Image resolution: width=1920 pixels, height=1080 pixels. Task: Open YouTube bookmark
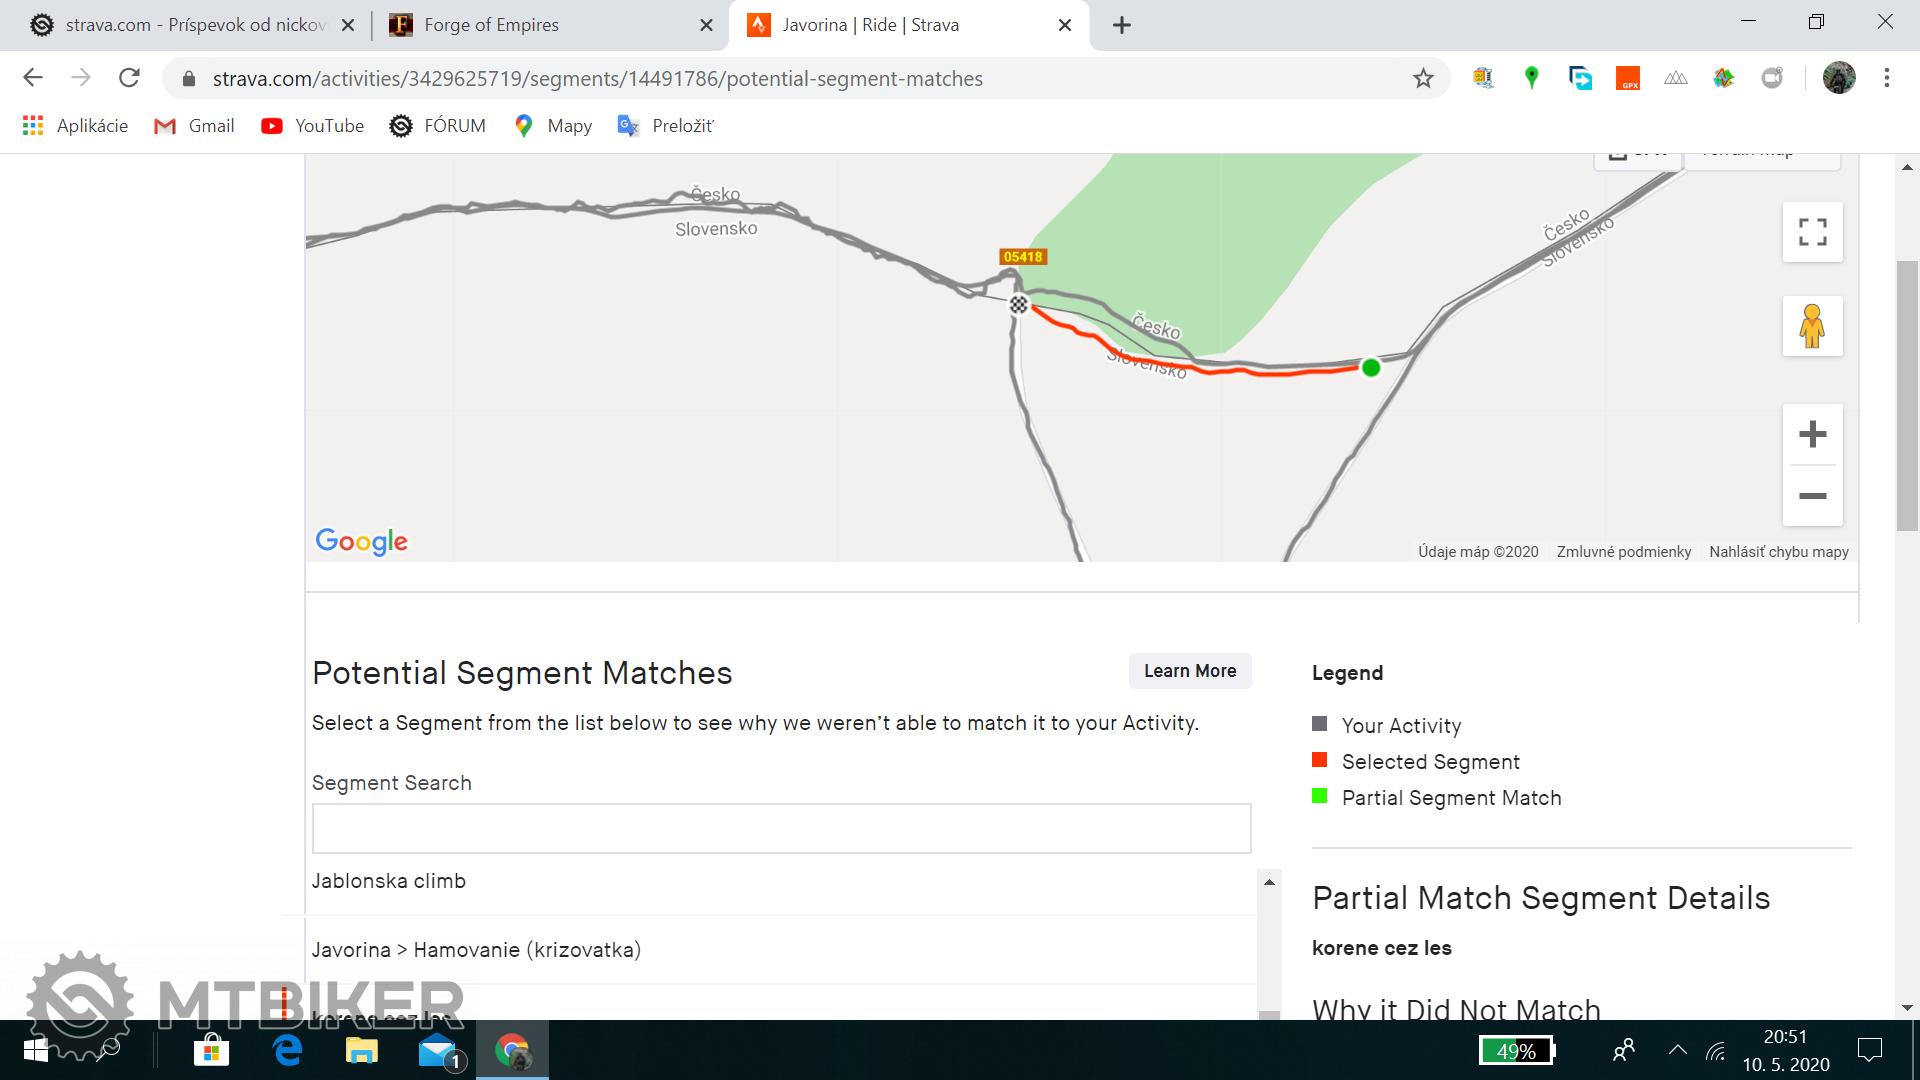[x=312, y=126]
